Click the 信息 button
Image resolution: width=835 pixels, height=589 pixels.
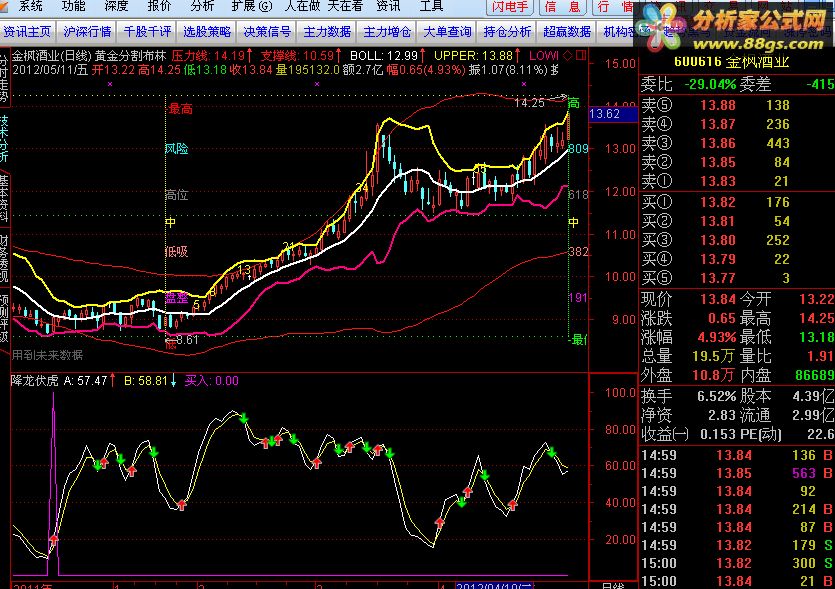pyautogui.click(x=563, y=7)
